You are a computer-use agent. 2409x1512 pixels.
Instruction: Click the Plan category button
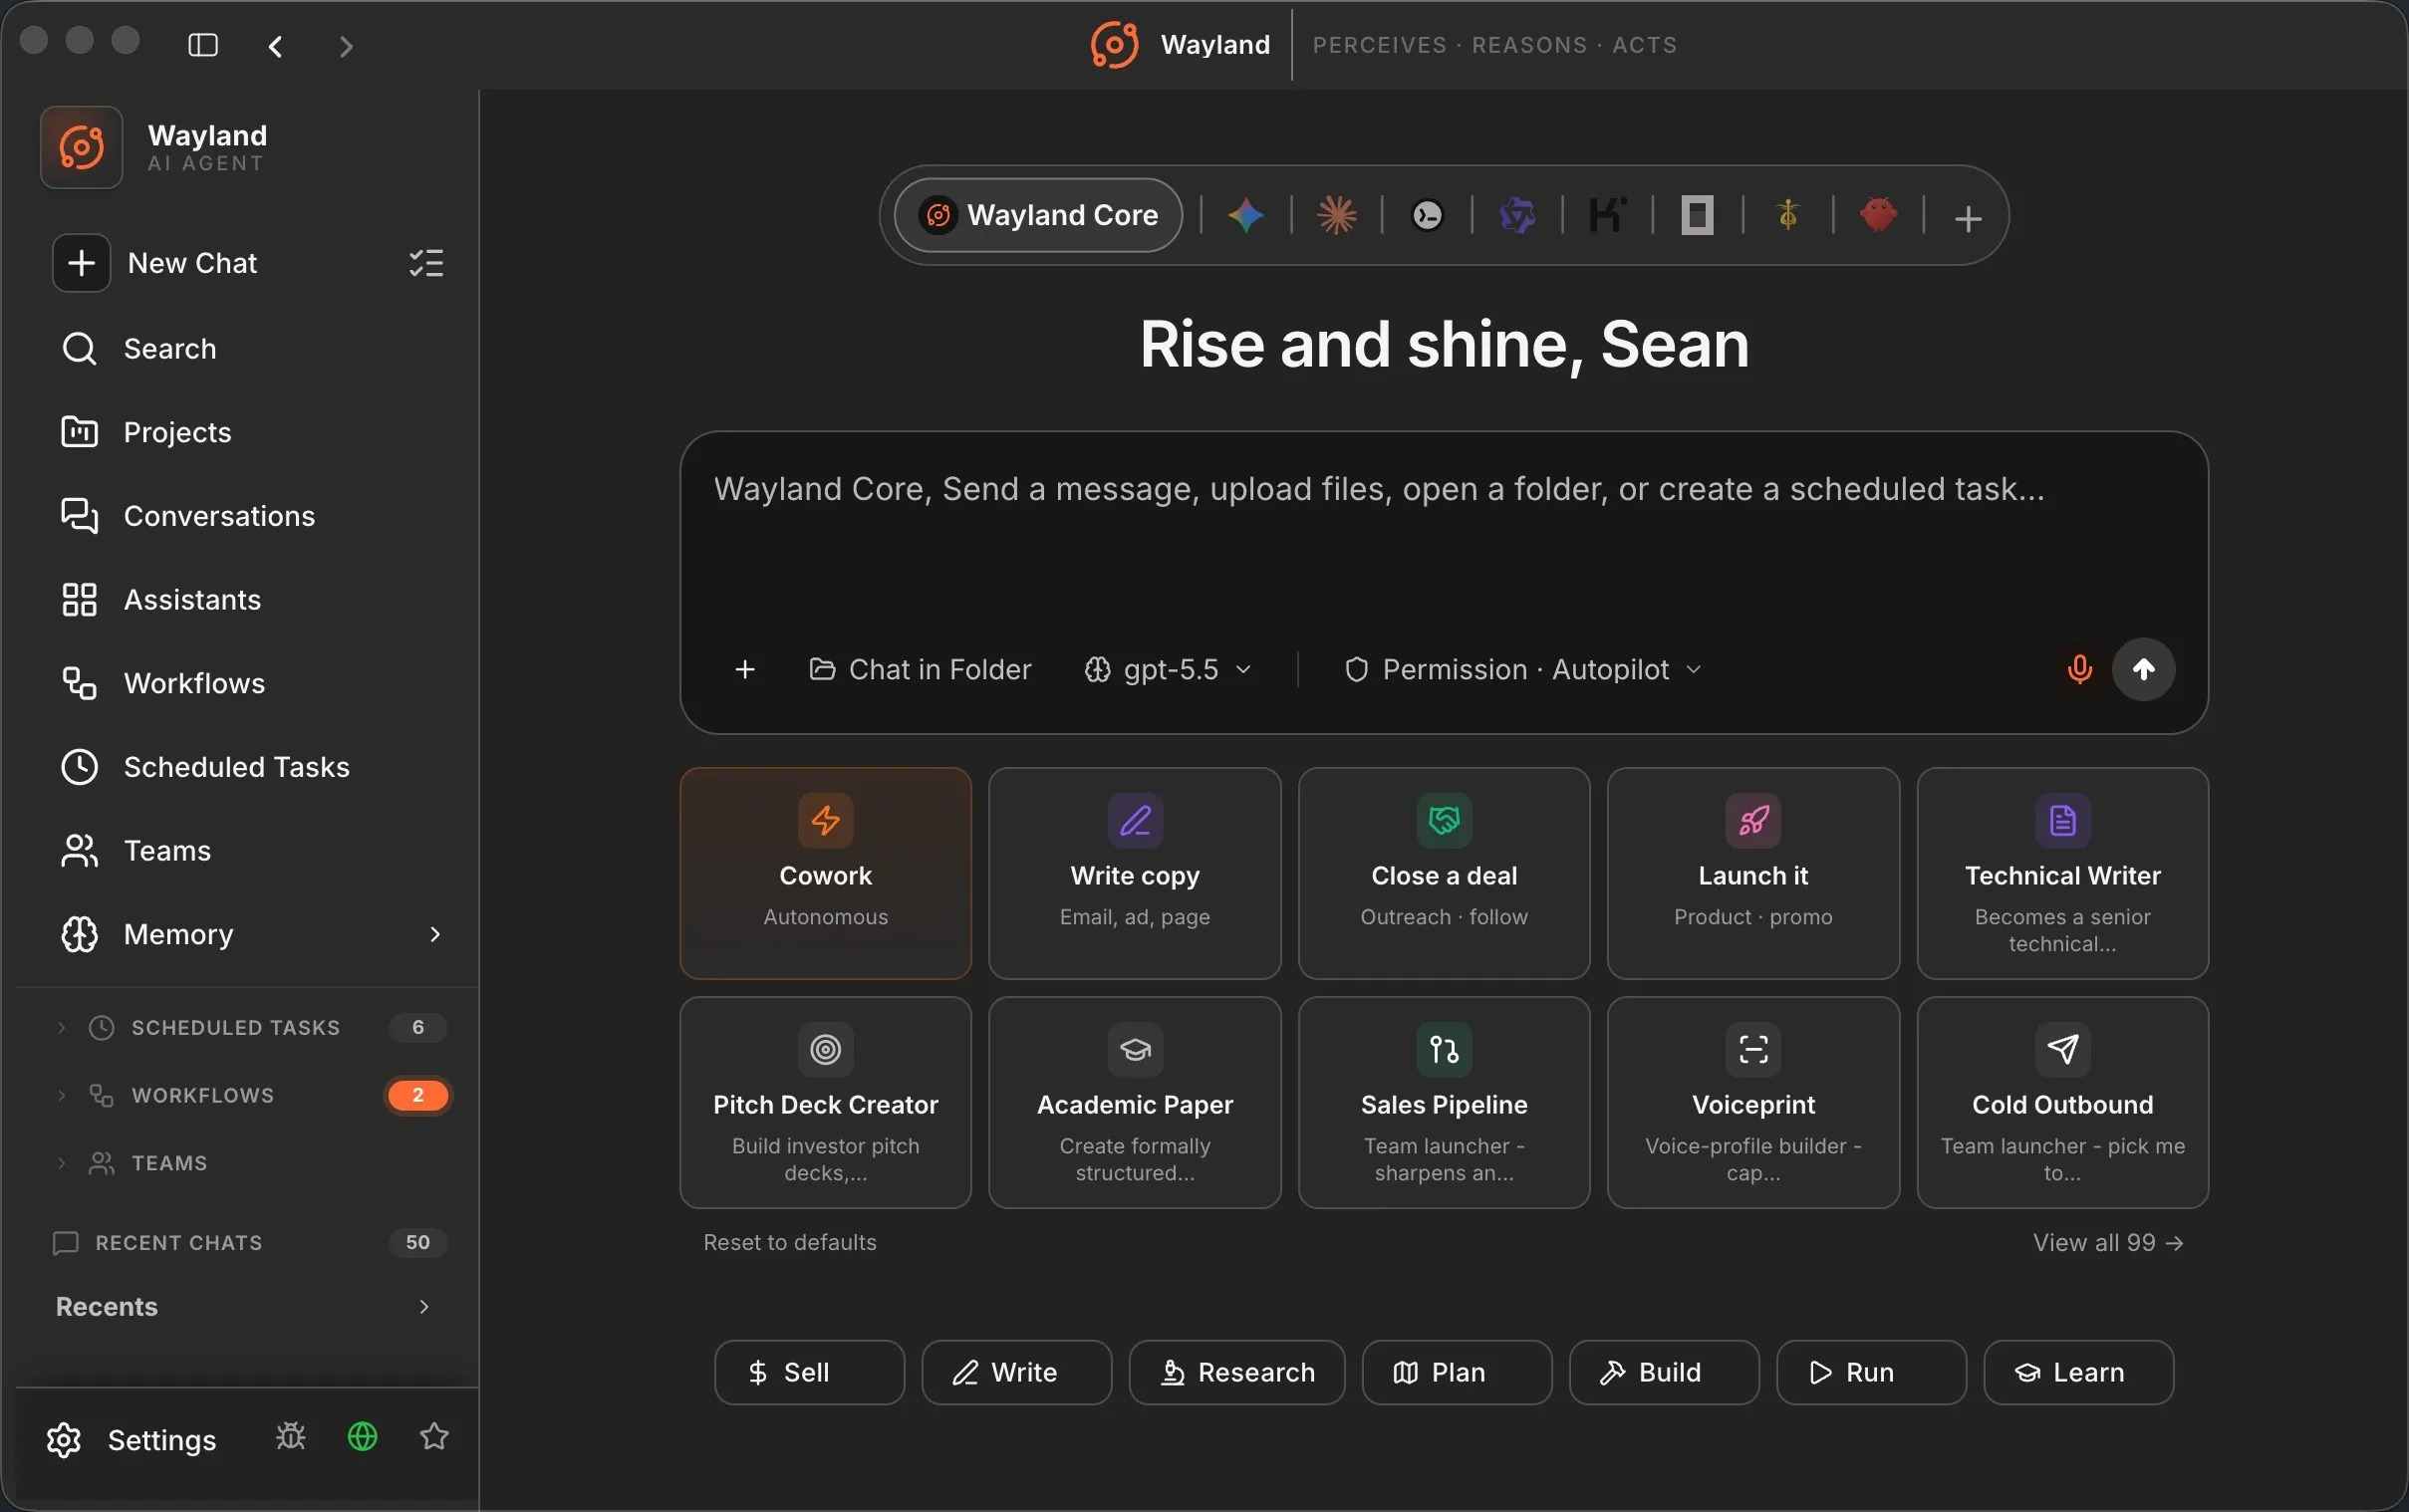point(1457,1372)
